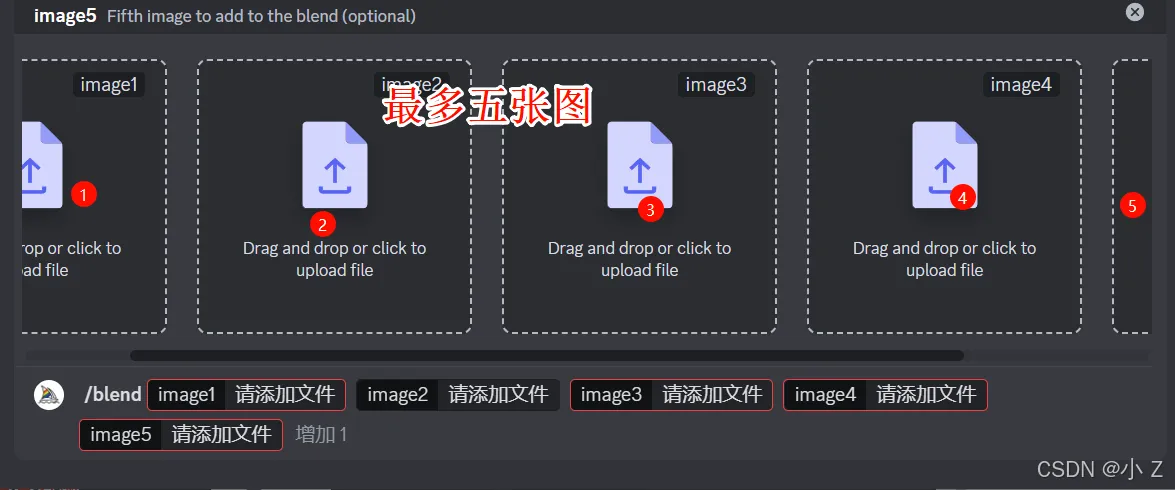Click the upload file icon in image3 box
Screen dimensions: 1175x490
(640, 163)
